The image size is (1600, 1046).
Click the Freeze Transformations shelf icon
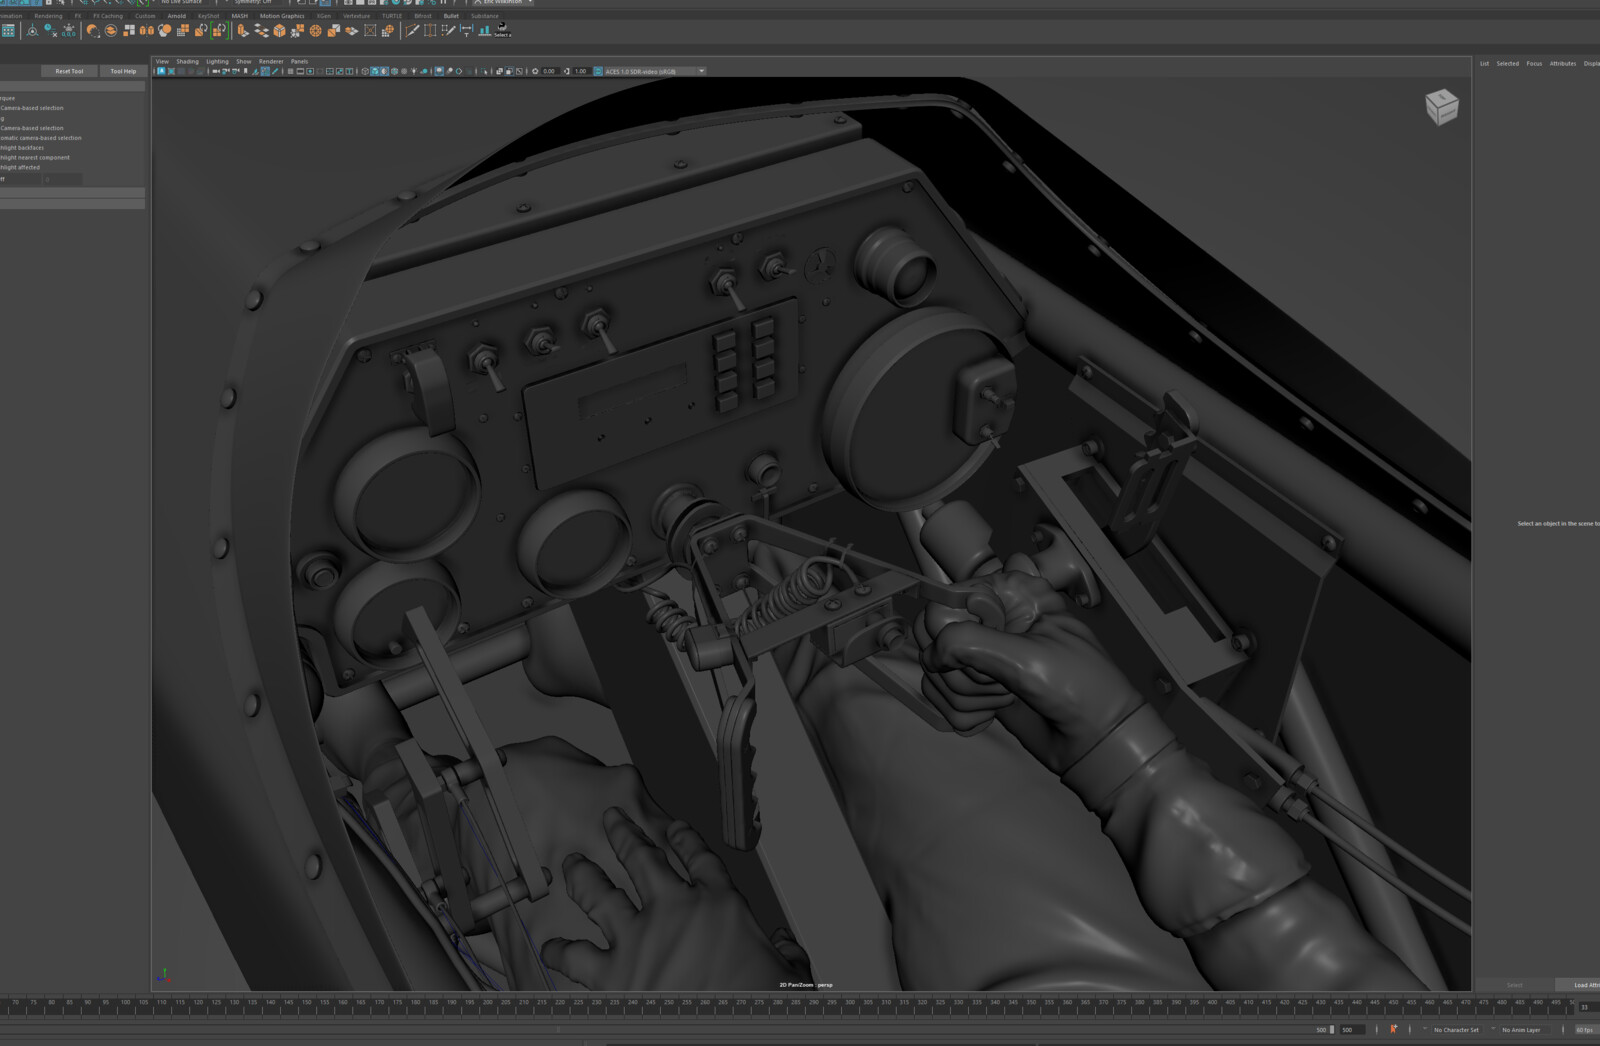coord(69,31)
